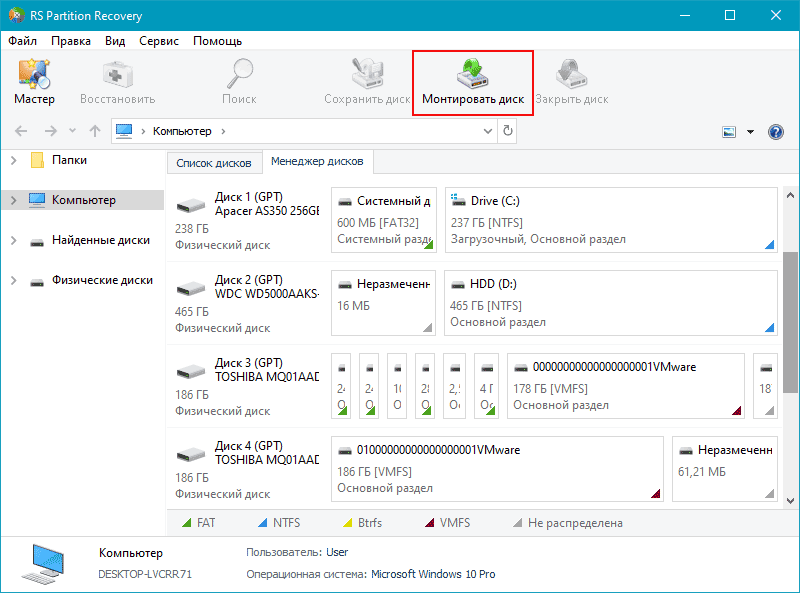Image resolution: width=800 pixels, height=593 pixels.
Task: Select the 4 Г partition on Диск 3
Action: pyautogui.click(x=486, y=386)
